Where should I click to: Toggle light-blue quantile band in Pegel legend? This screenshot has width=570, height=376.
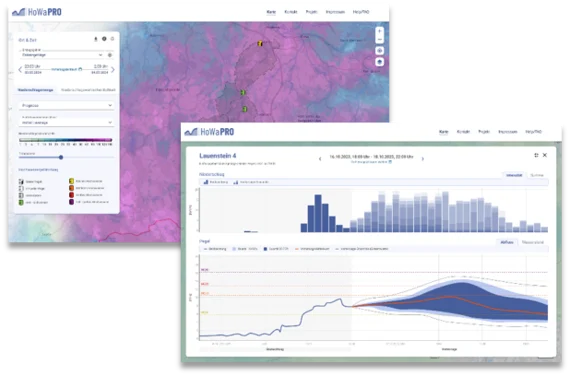[245, 249]
